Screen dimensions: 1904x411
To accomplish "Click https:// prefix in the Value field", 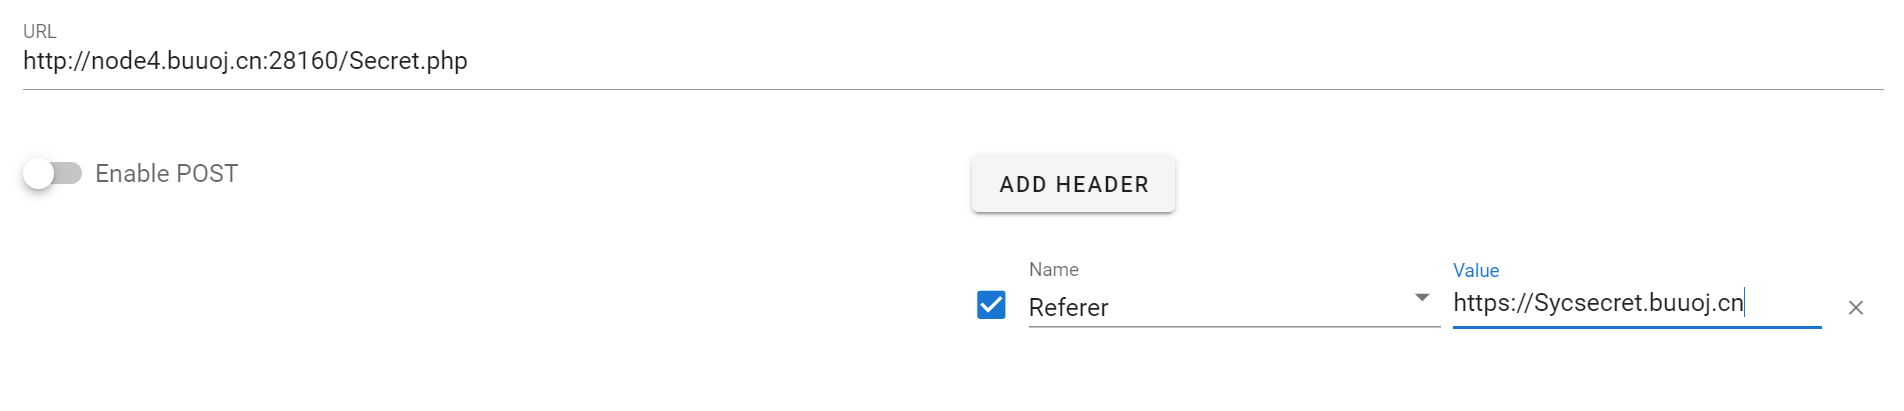I will click(x=1492, y=303).
